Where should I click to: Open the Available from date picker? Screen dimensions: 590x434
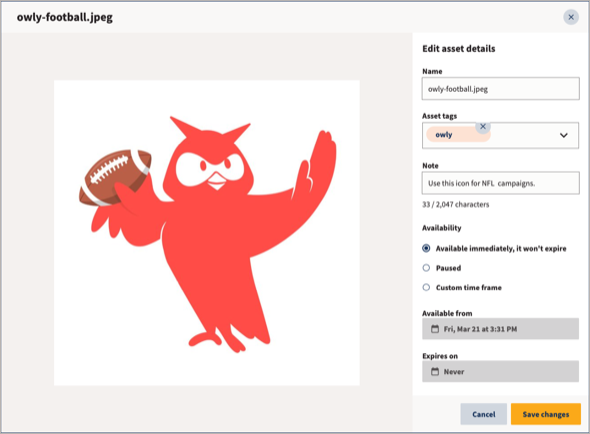pos(500,329)
